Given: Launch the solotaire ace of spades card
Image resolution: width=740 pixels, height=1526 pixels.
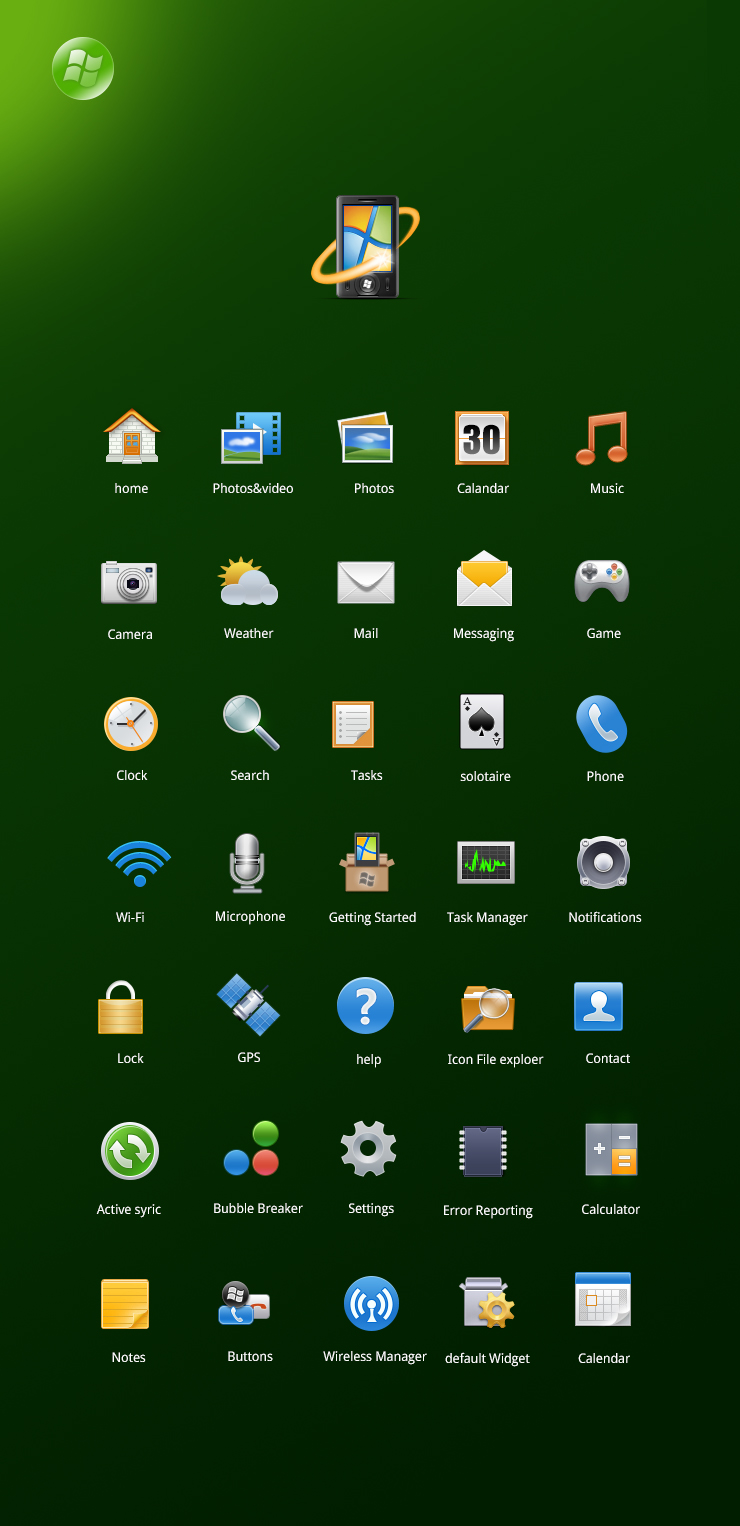Looking at the screenshot, I should (x=482, y=722).
